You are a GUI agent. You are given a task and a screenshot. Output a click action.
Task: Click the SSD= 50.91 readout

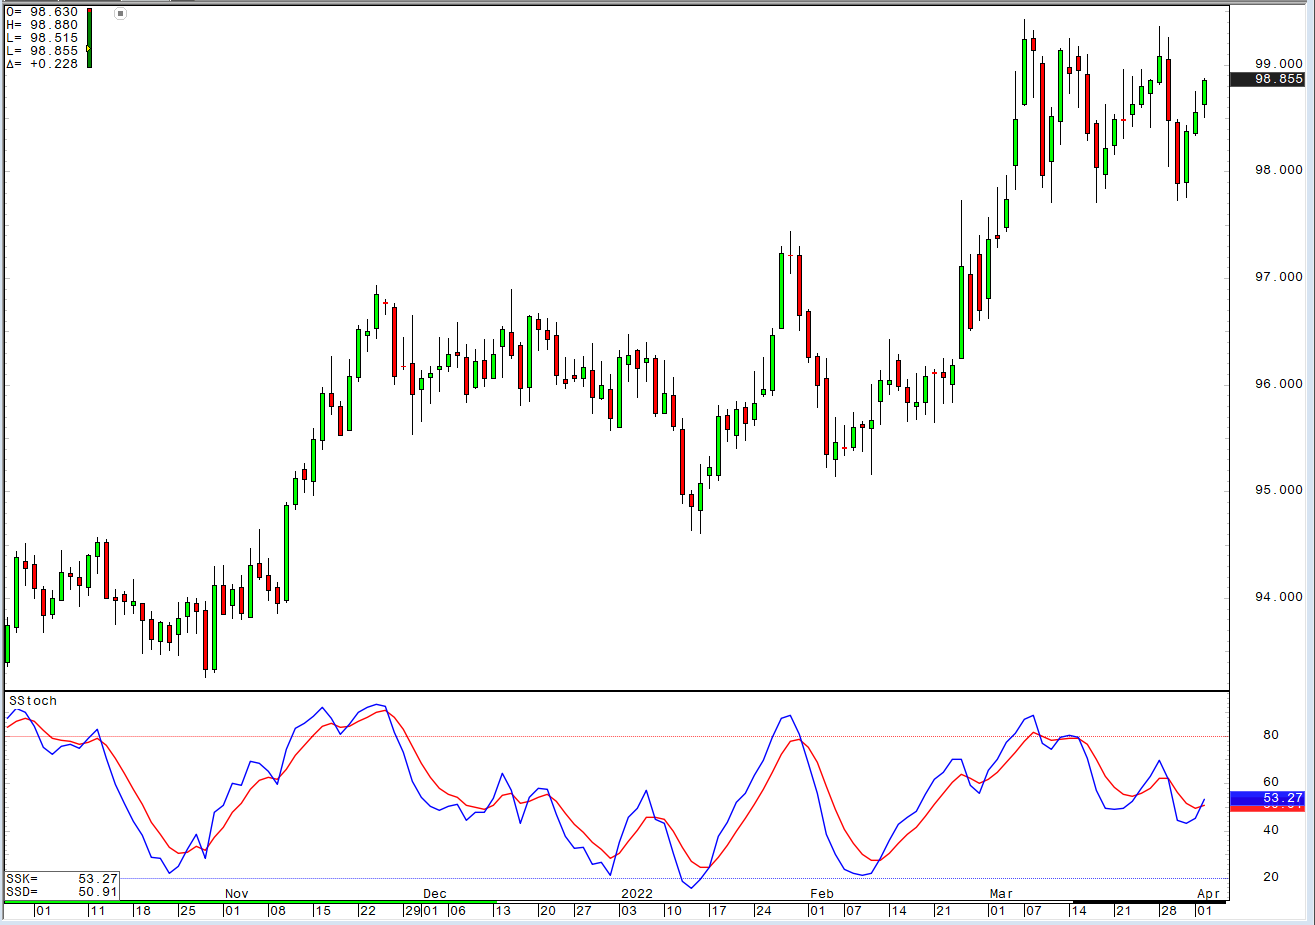tap(62, 891)
